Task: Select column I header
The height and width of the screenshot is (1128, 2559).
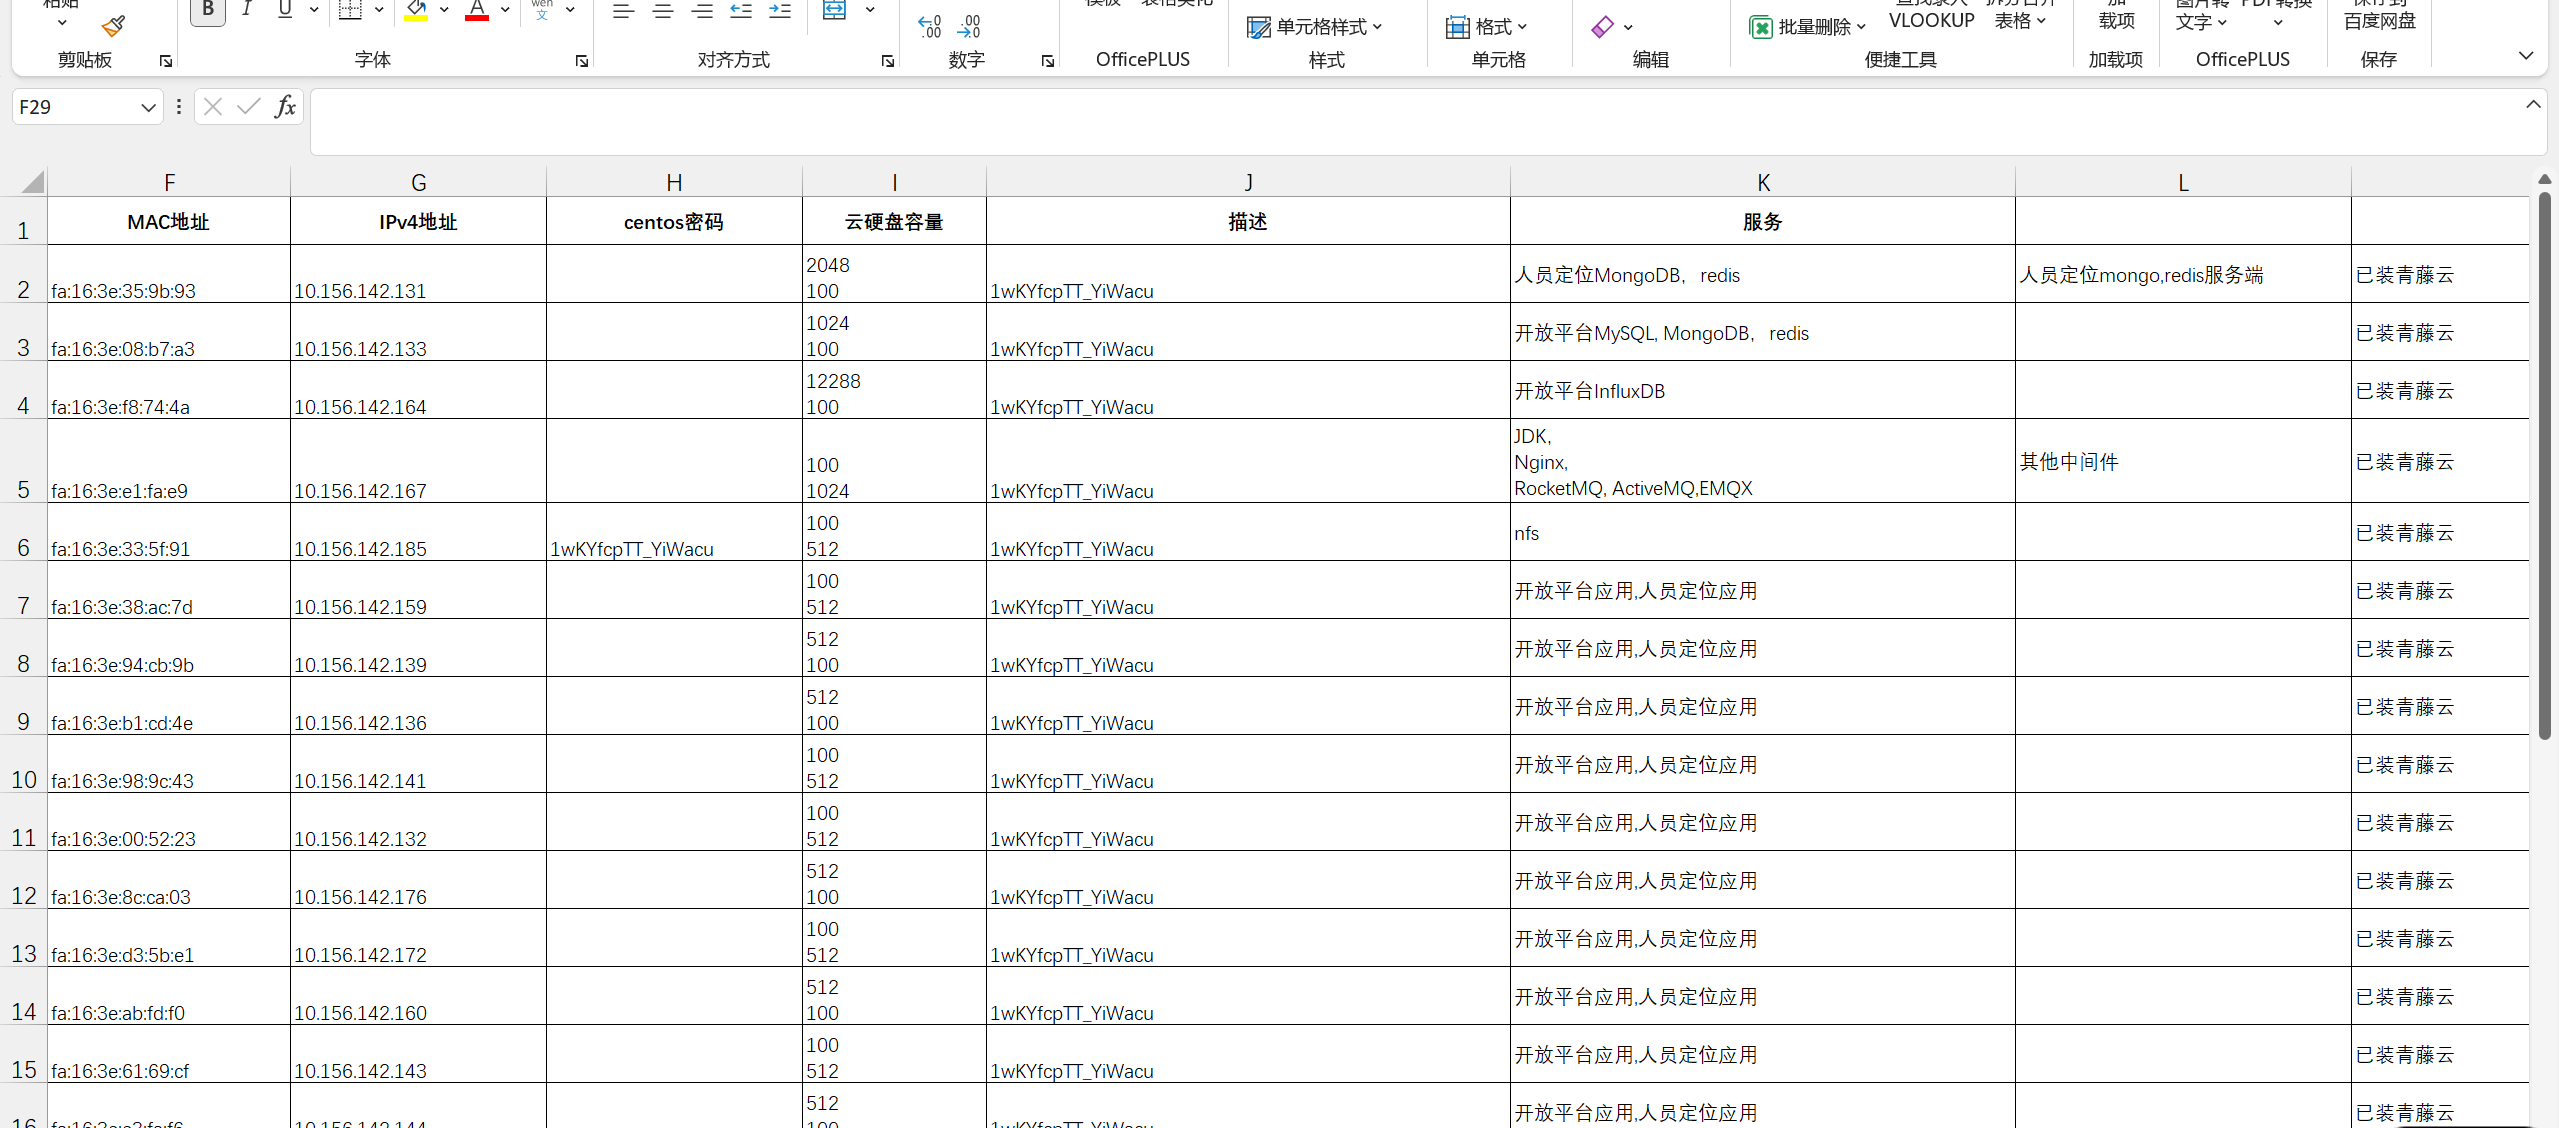Action: tap(894, 182)
